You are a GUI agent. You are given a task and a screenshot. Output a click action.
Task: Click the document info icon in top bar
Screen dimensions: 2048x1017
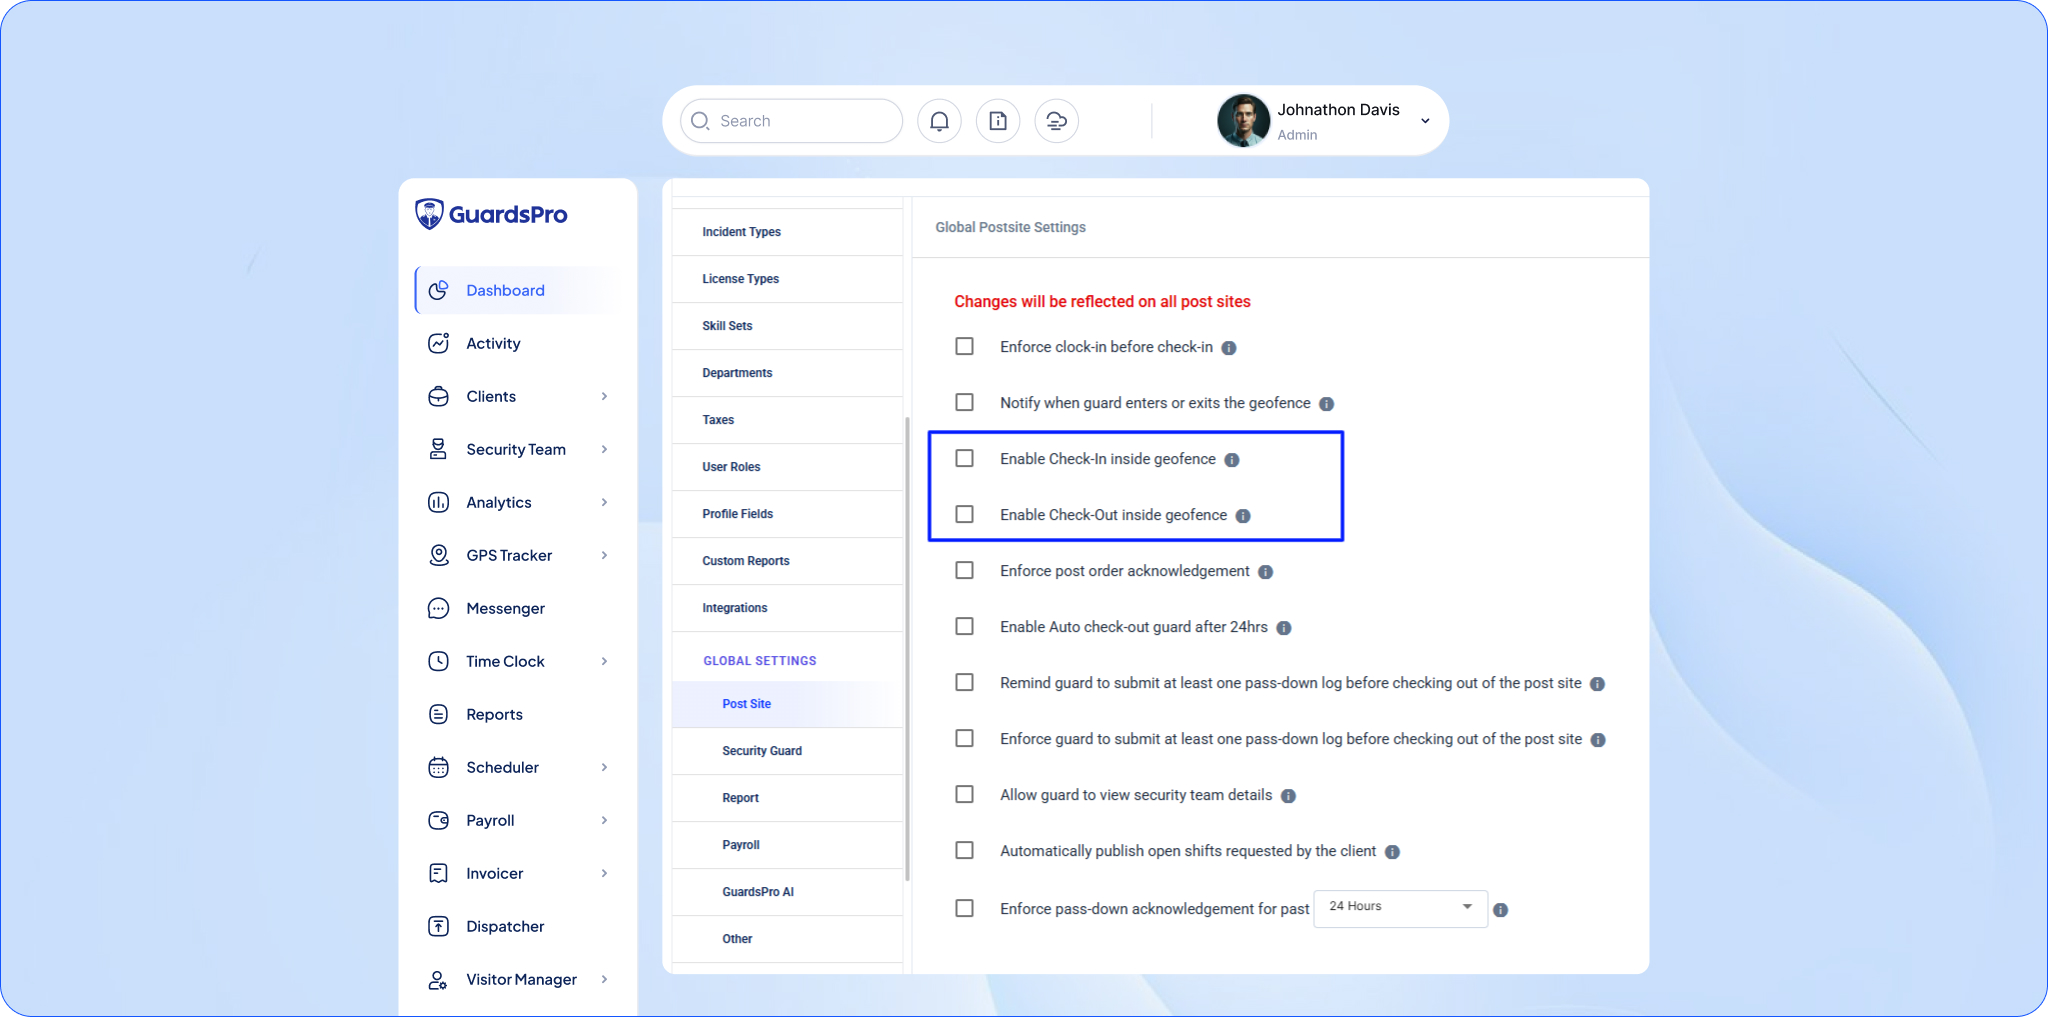point(998,121)
